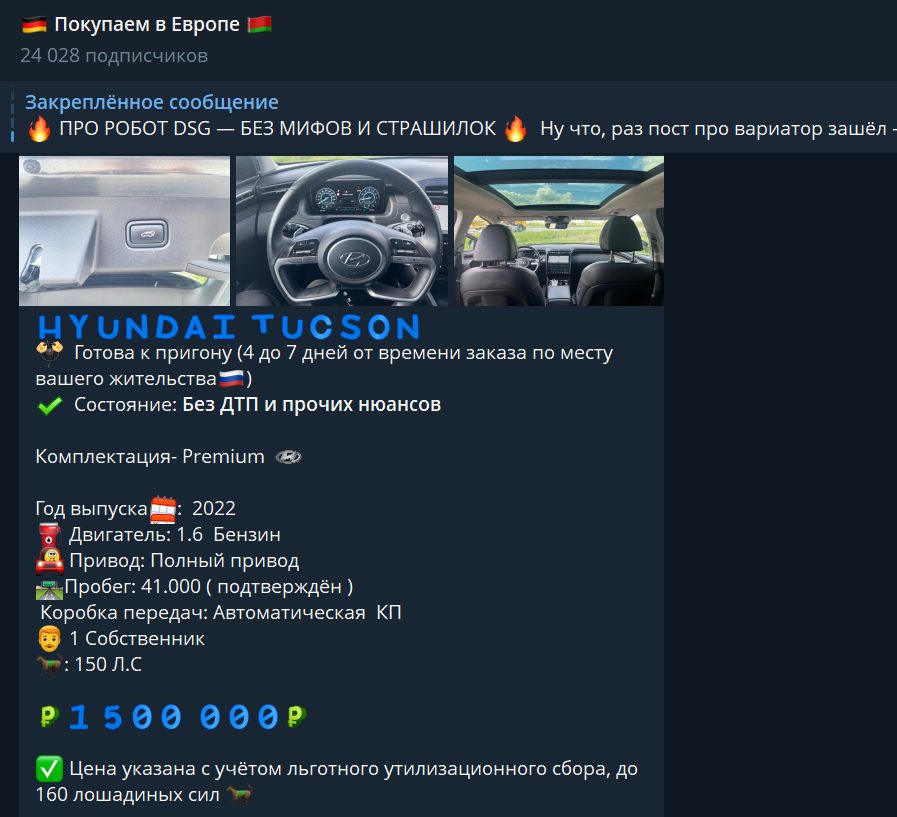Click the green checkbox emoji before 'Цена указана'
This screenshot has width=897, height=817.
coord(49,769)
